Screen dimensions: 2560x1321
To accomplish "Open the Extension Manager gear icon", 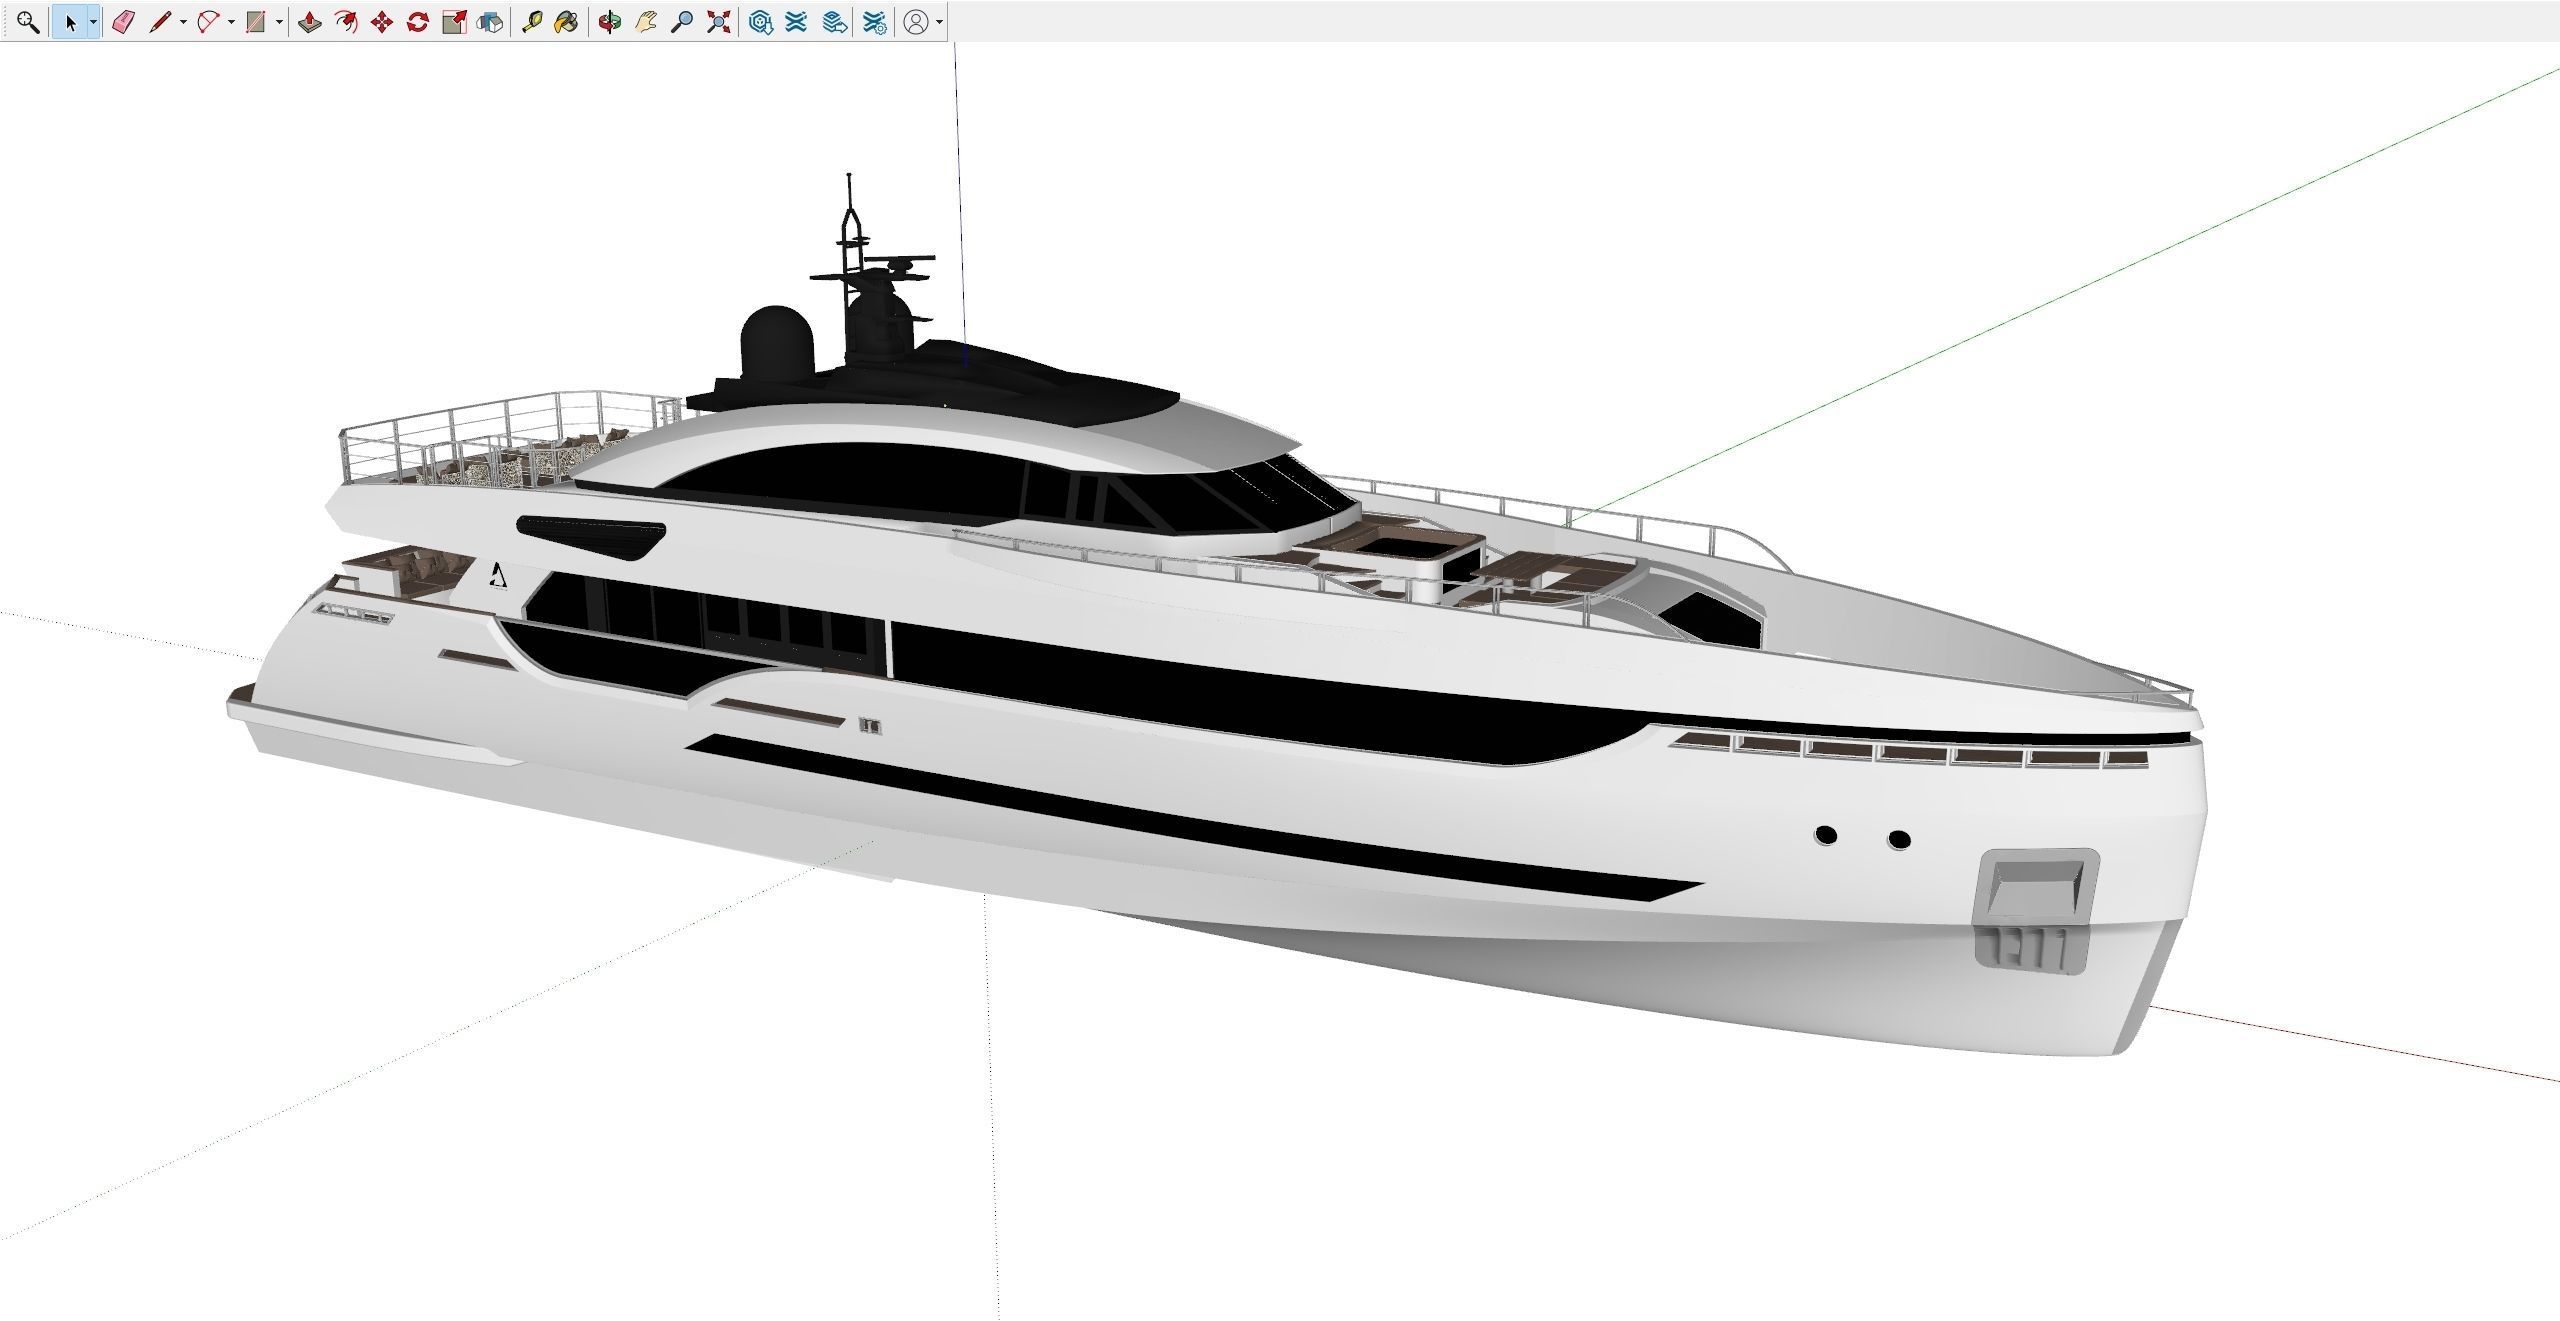I will [874, 22].
